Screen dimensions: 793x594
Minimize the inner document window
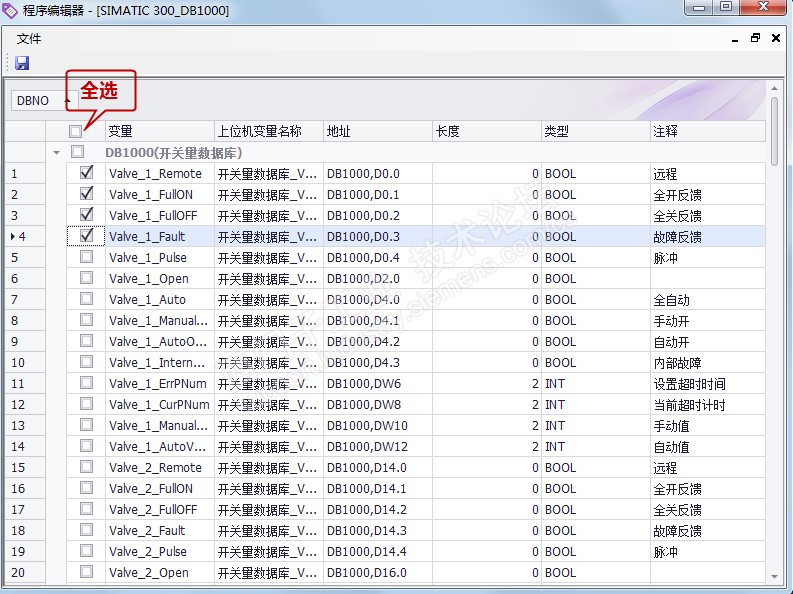(x=735, y=39)
